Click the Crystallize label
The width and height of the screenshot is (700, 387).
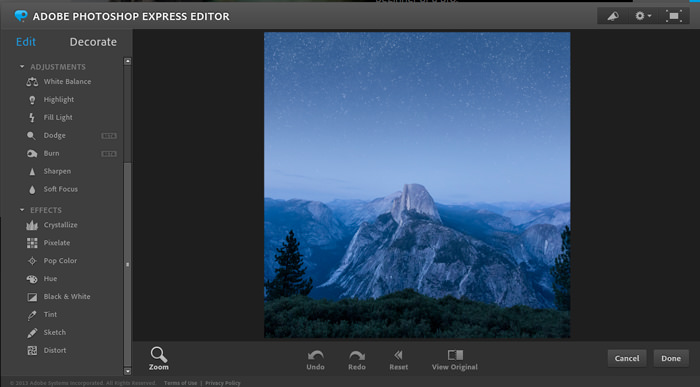point(60,225)
